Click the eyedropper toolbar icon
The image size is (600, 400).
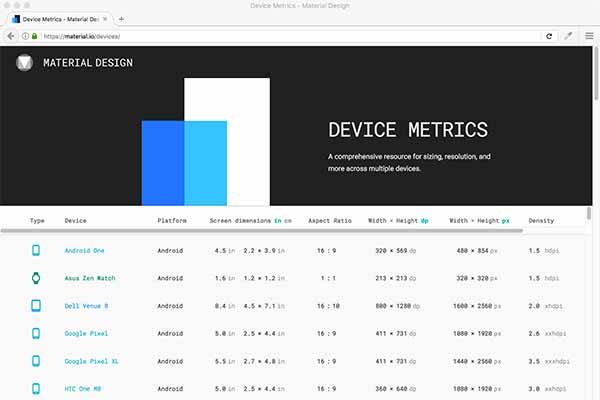(x=568, y=36)
